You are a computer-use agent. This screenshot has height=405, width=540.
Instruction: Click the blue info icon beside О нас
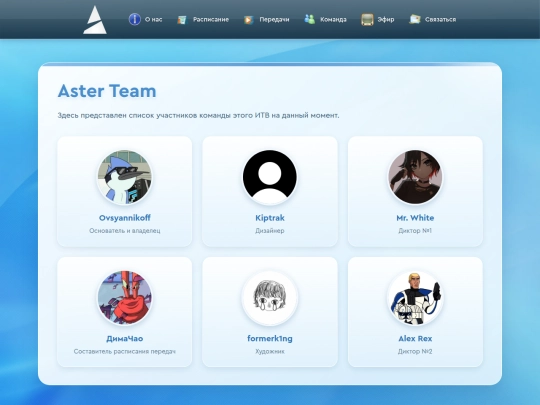135,19
